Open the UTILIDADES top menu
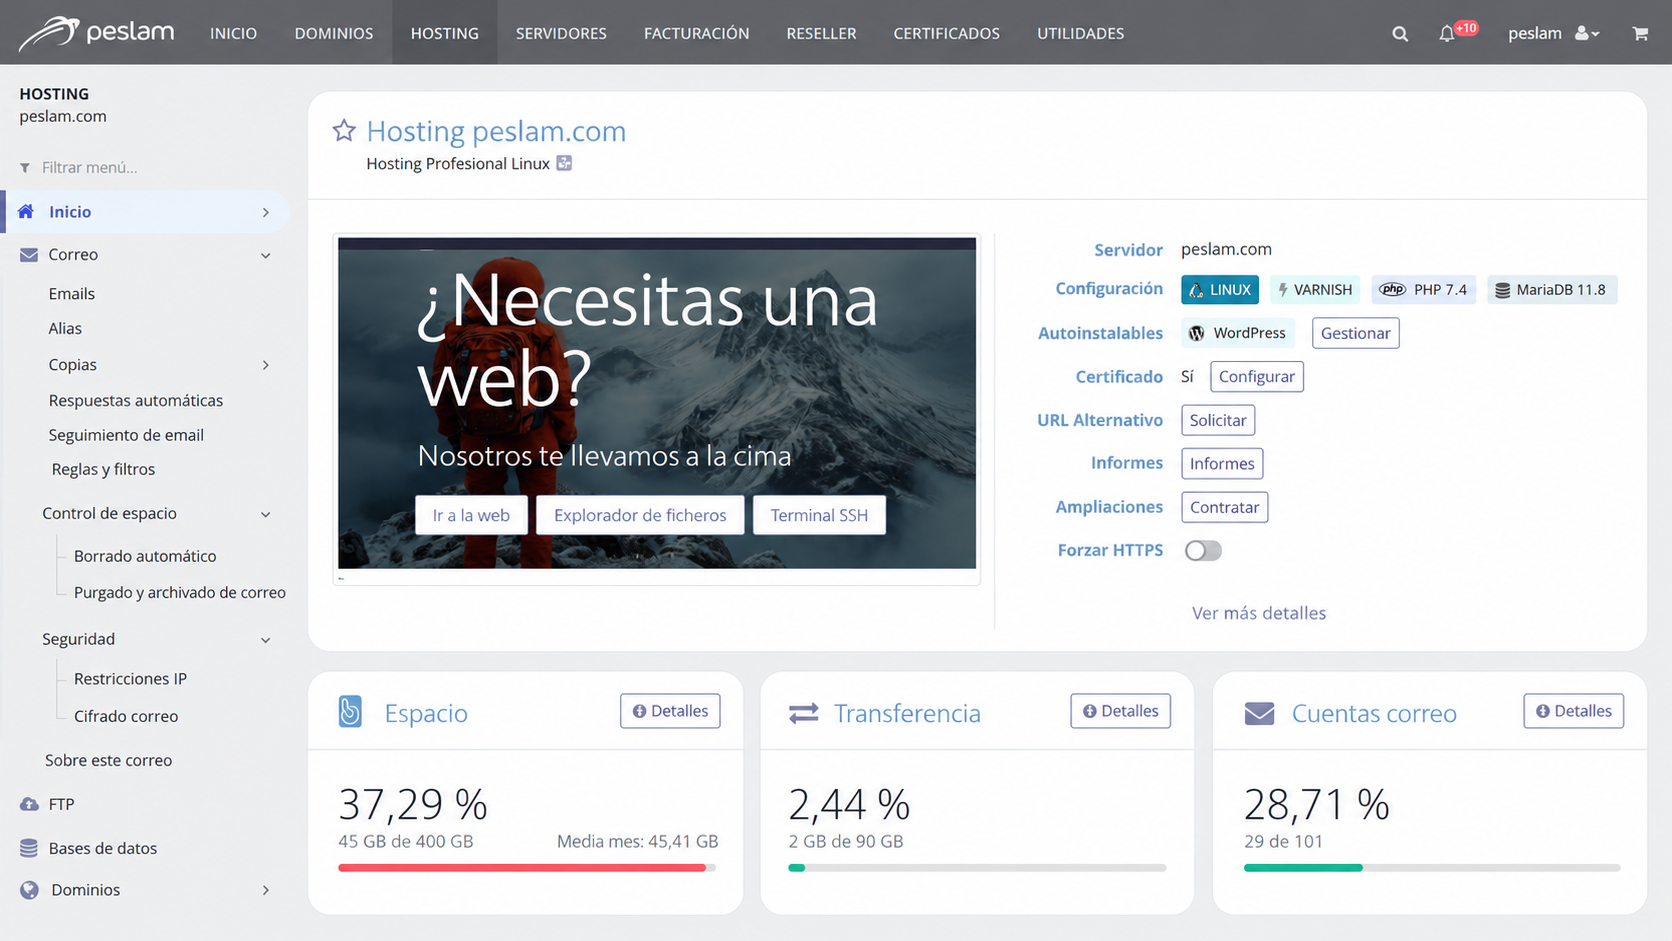This screenshot has height=941, width=1672. pos(1081,33)
